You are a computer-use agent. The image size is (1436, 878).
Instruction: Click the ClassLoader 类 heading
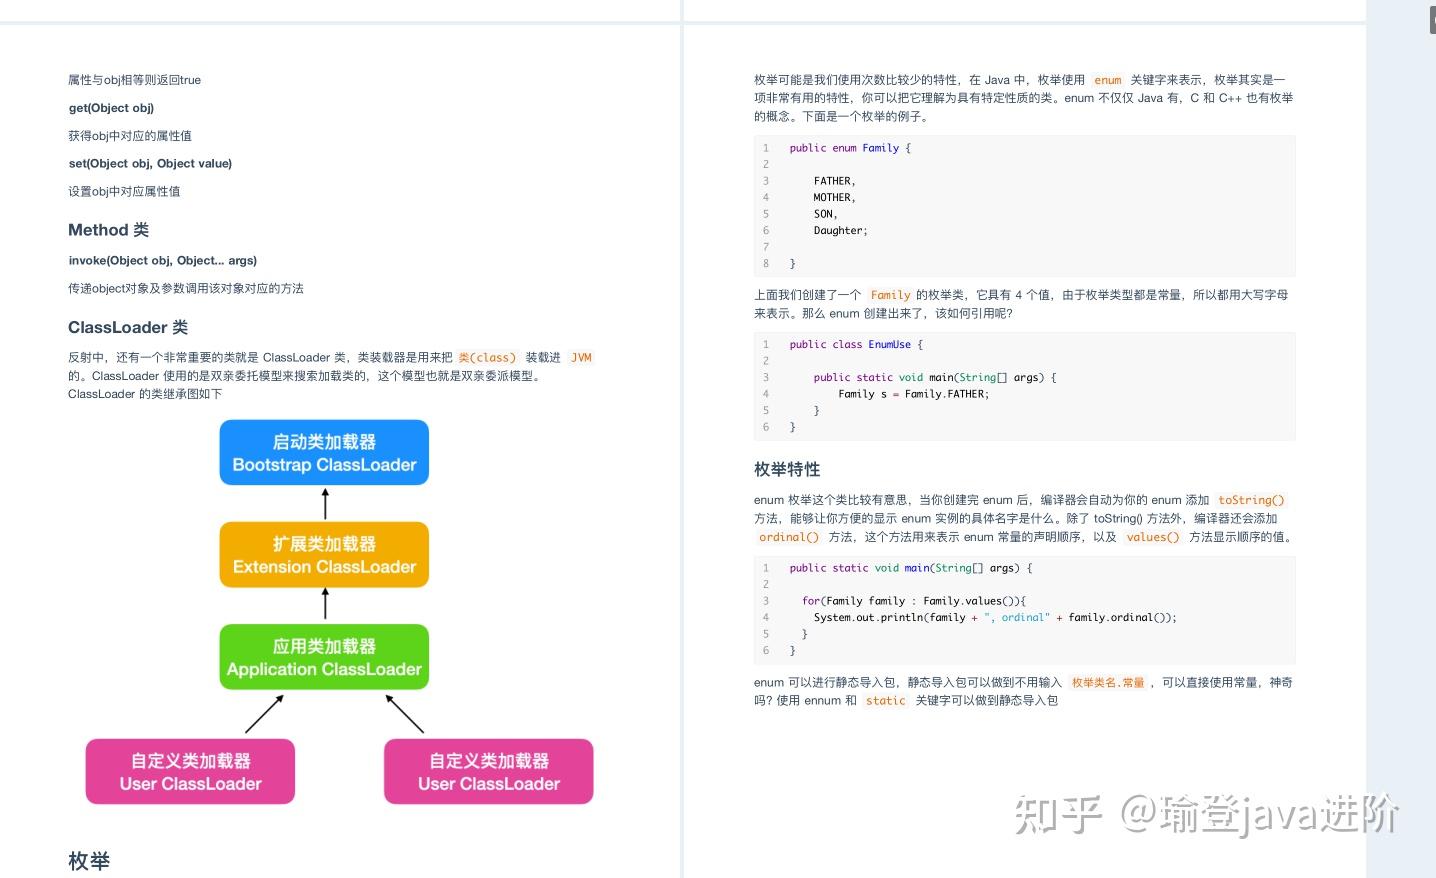pos(127,327)
